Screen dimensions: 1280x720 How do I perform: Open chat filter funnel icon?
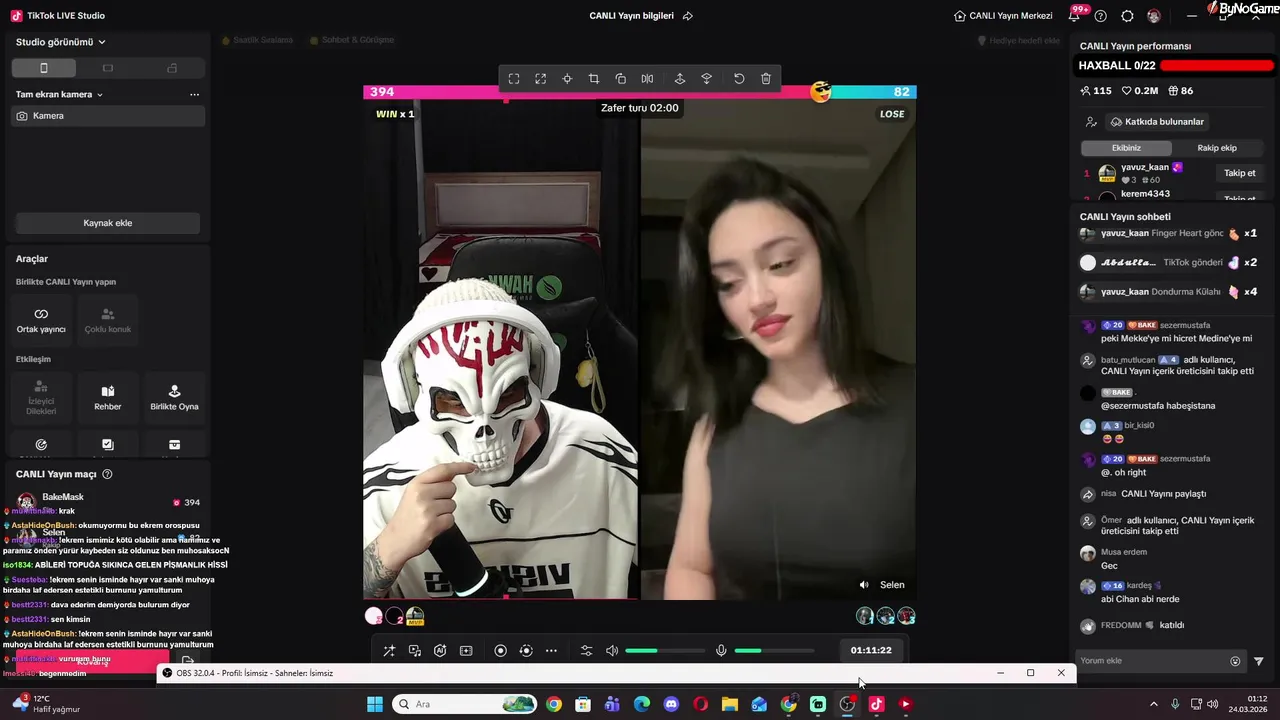(x=1259, y=661)
